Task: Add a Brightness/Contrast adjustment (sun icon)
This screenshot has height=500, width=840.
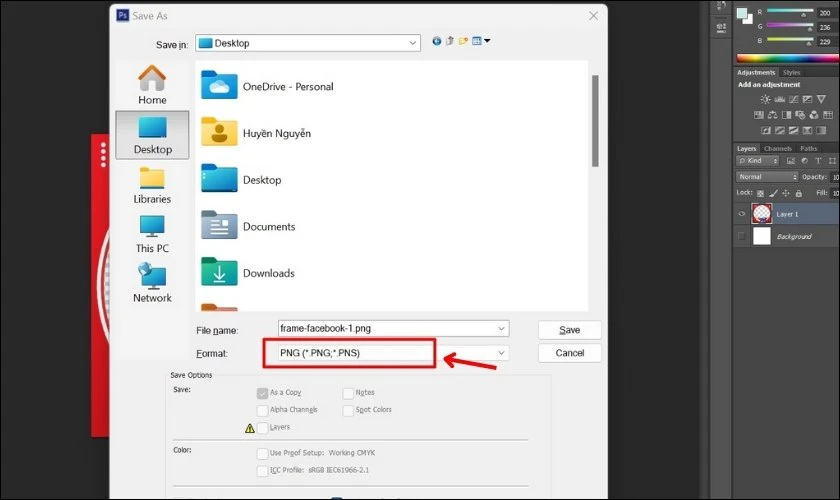Action: coord(765,99)
